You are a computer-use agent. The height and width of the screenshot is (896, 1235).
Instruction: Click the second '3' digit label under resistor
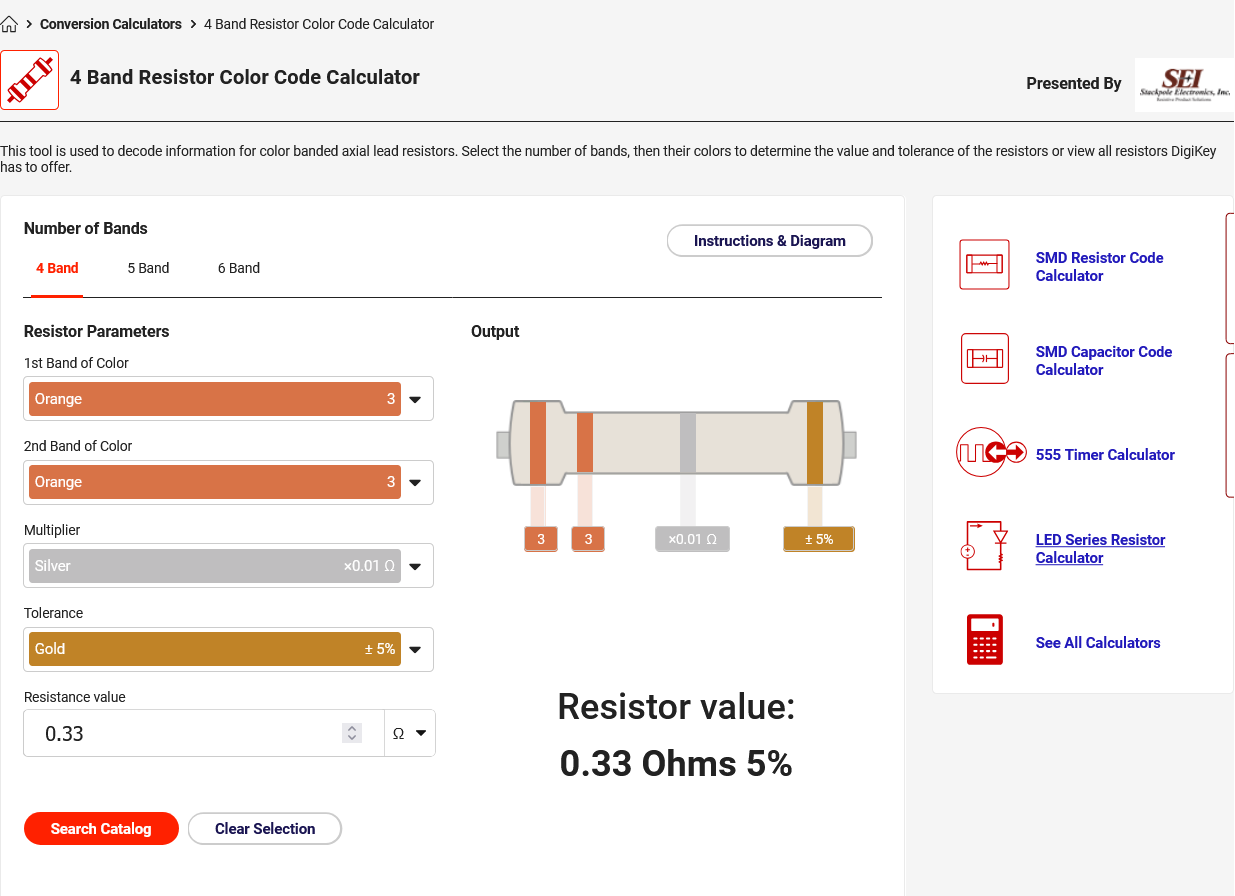588,539
